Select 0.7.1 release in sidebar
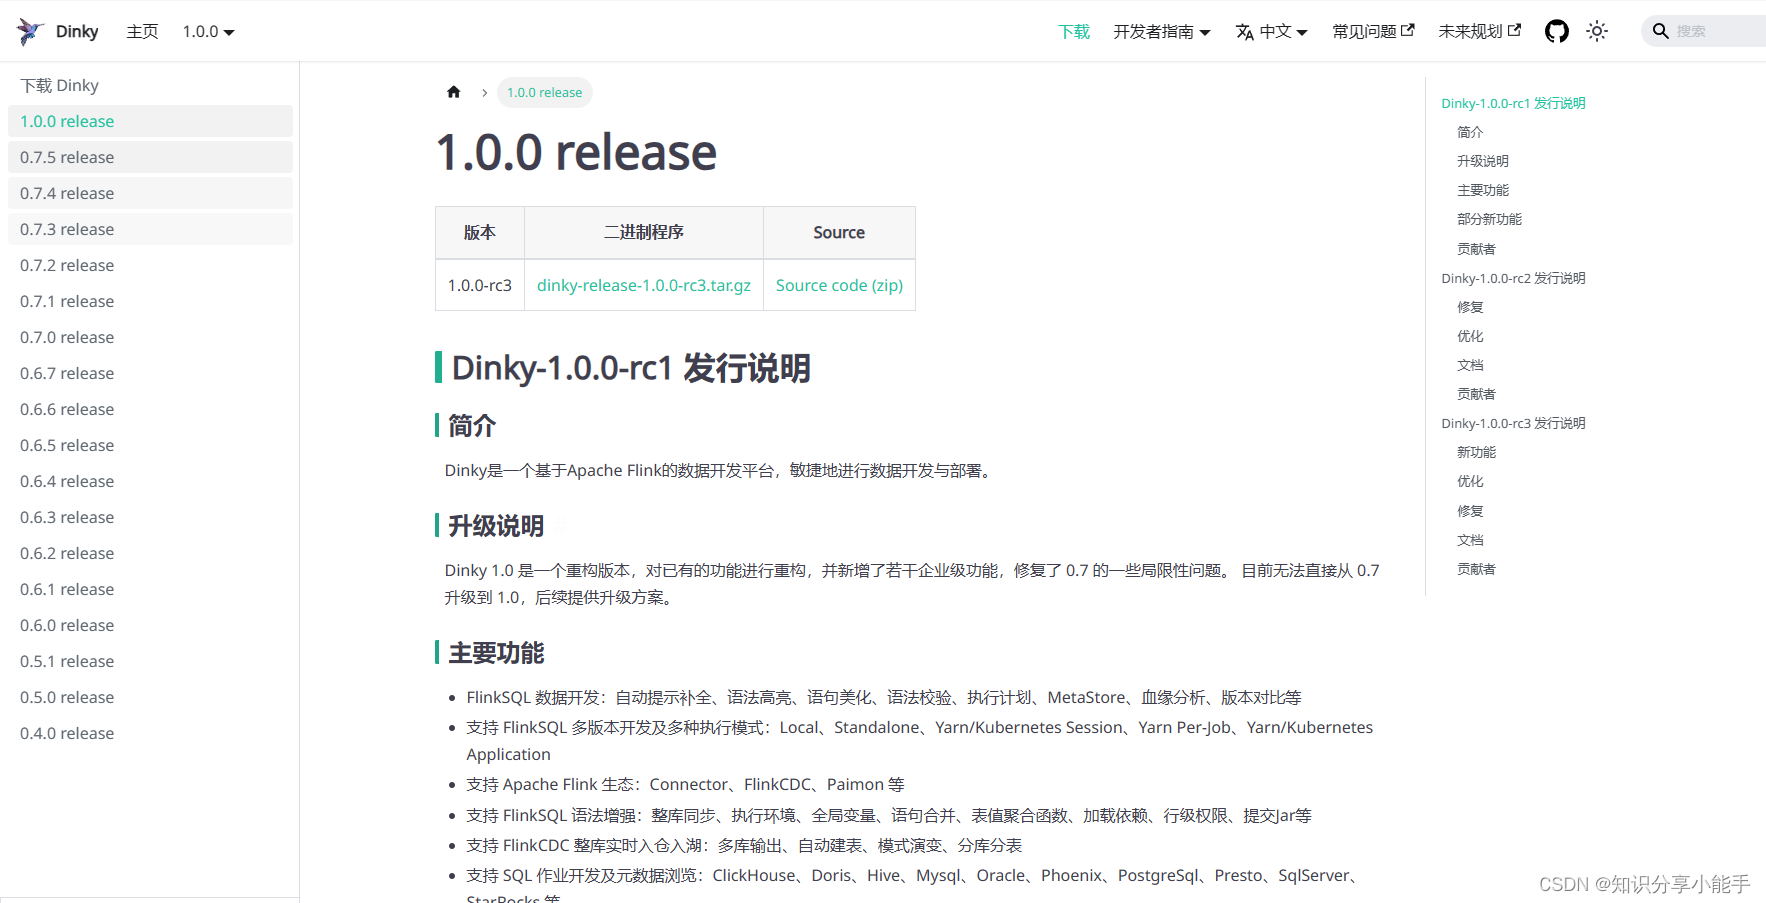Viewport: 1766px width, 903px height. coord(150,301)
